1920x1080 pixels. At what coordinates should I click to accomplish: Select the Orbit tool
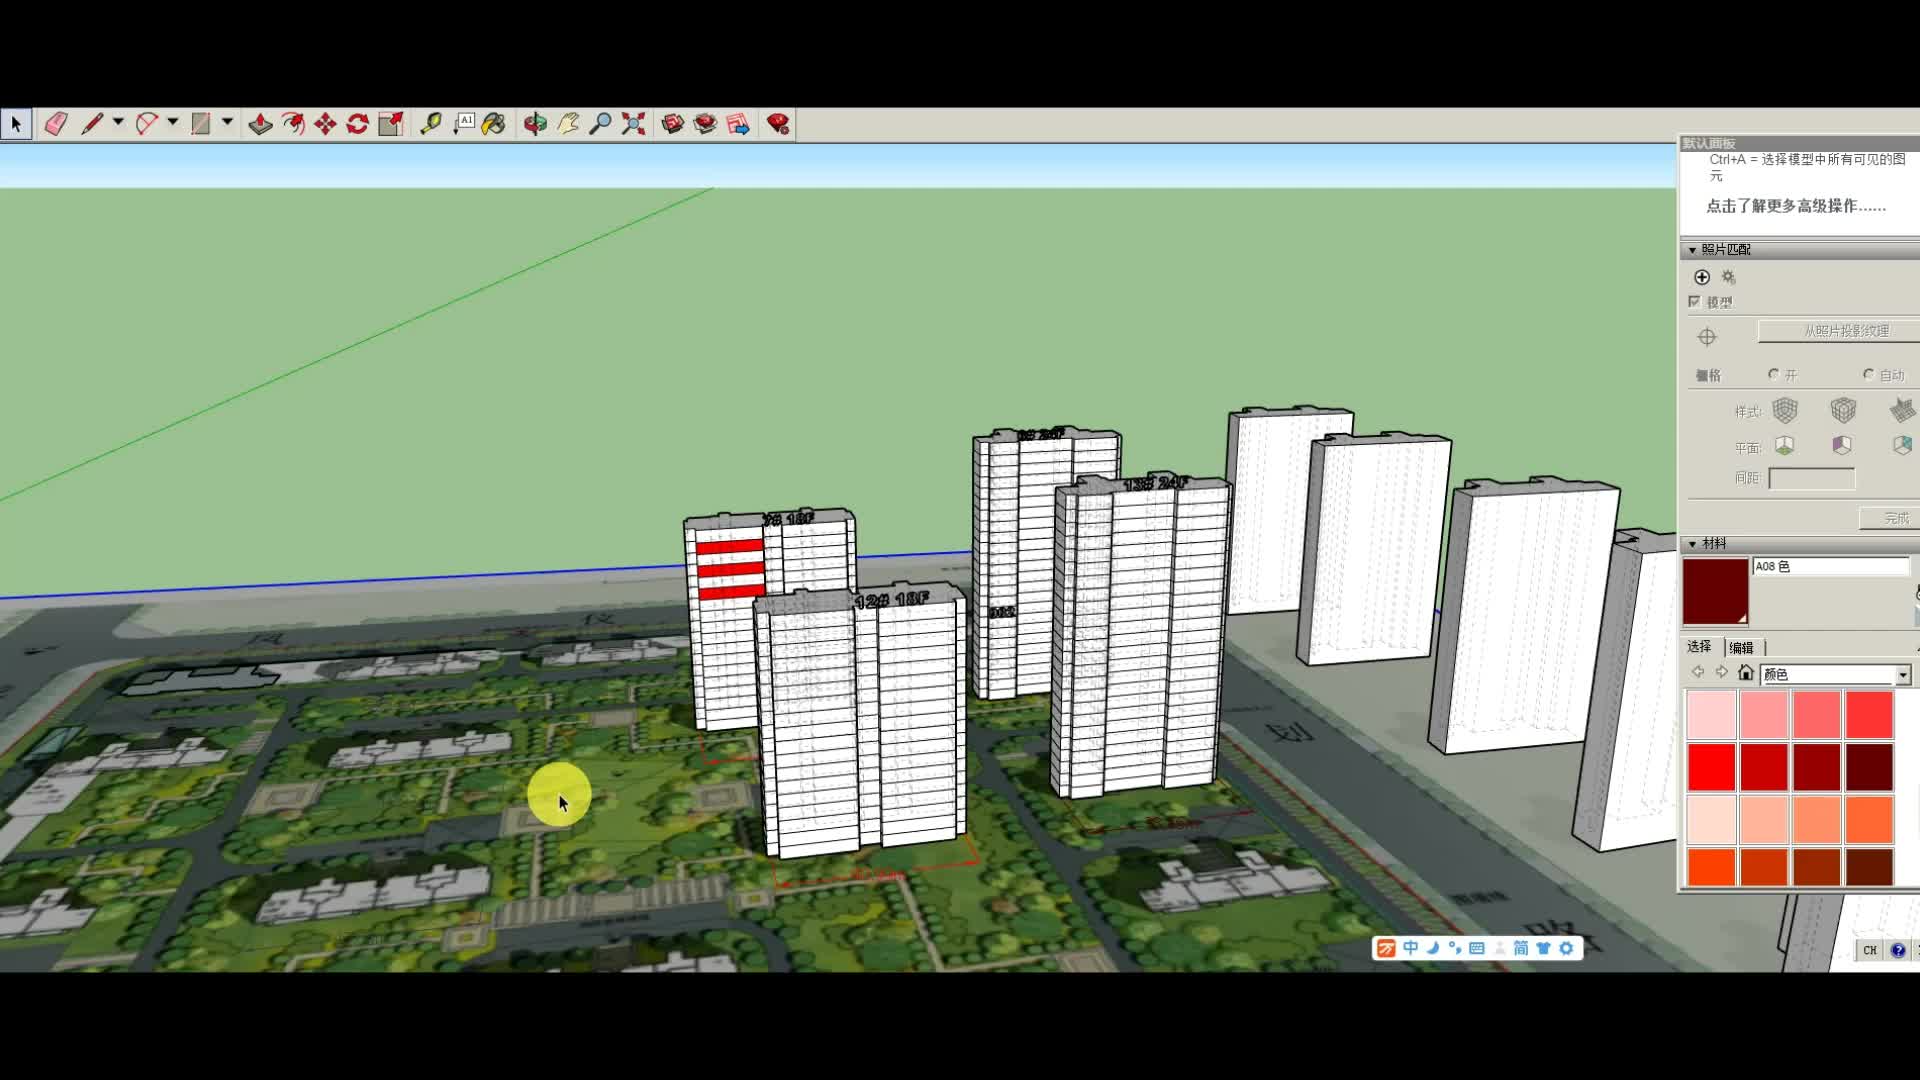[535, 124]
